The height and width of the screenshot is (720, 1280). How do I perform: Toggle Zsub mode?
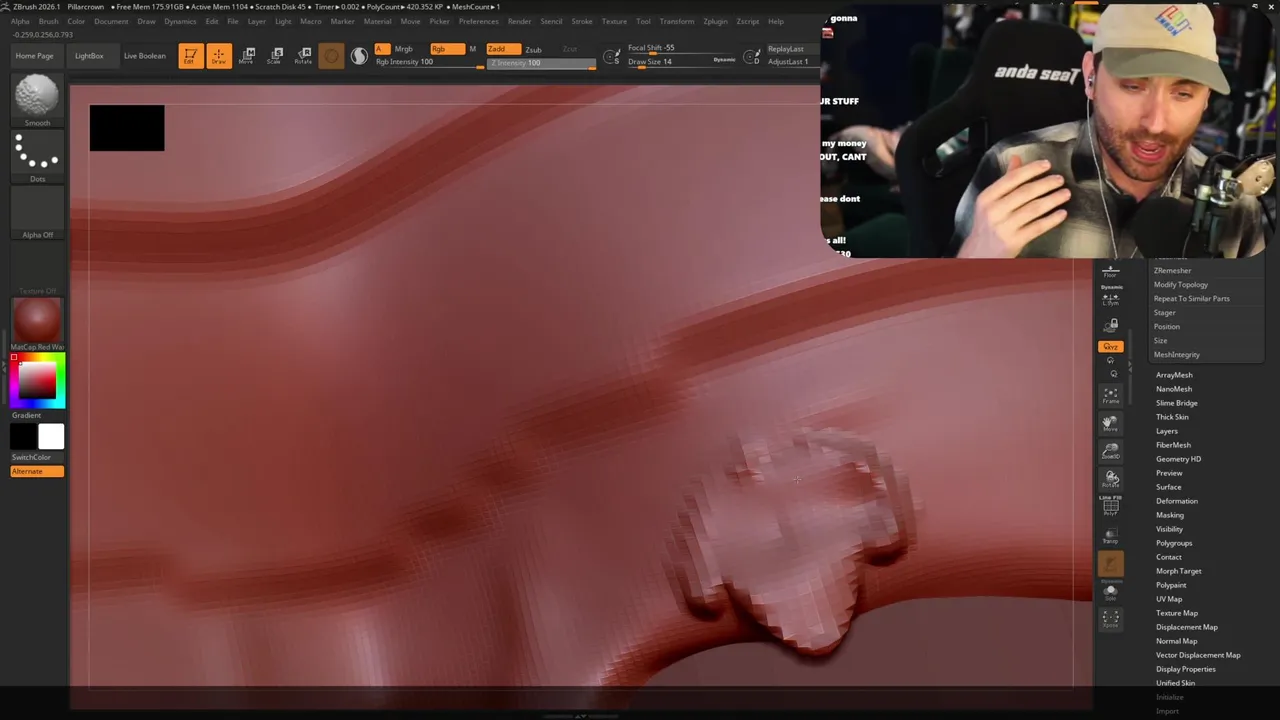534,49
